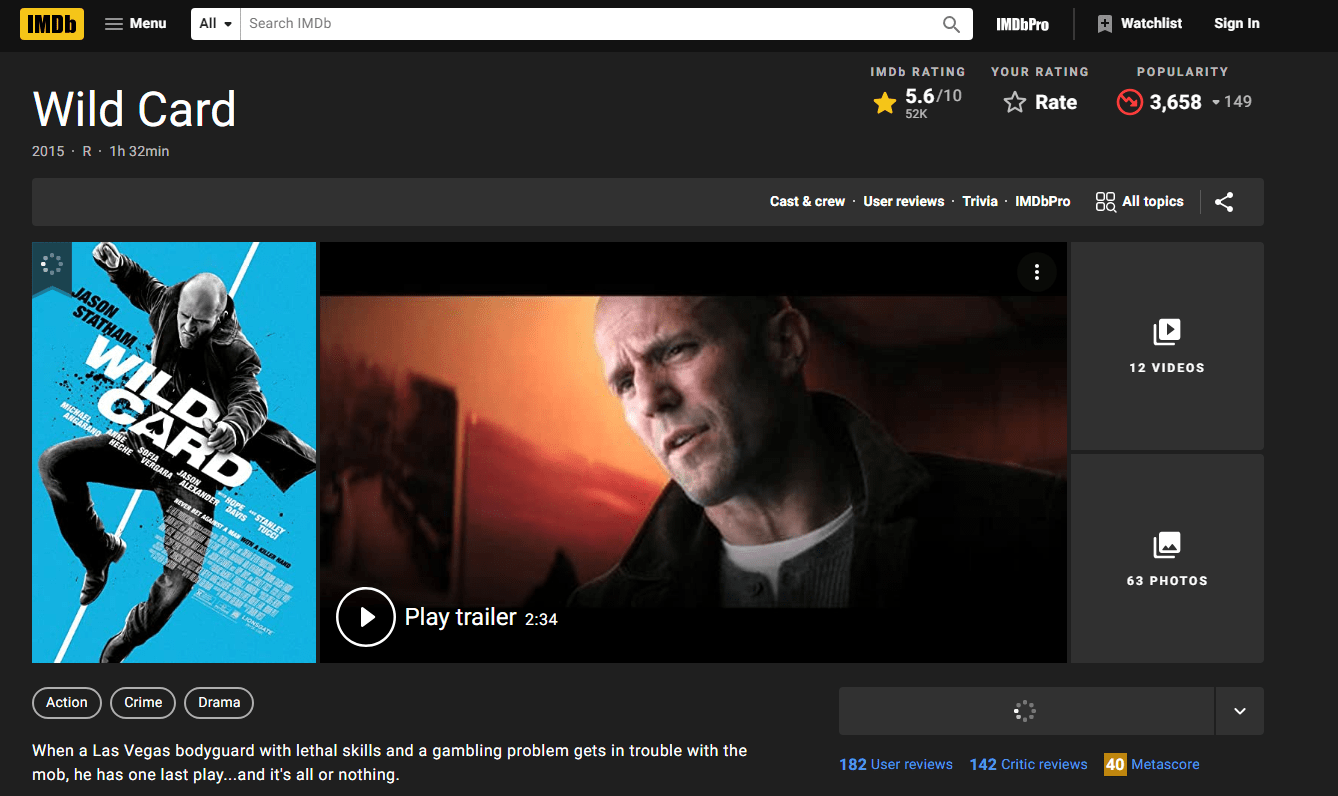
Task: Click the share icon
Action: point(1224,202)
